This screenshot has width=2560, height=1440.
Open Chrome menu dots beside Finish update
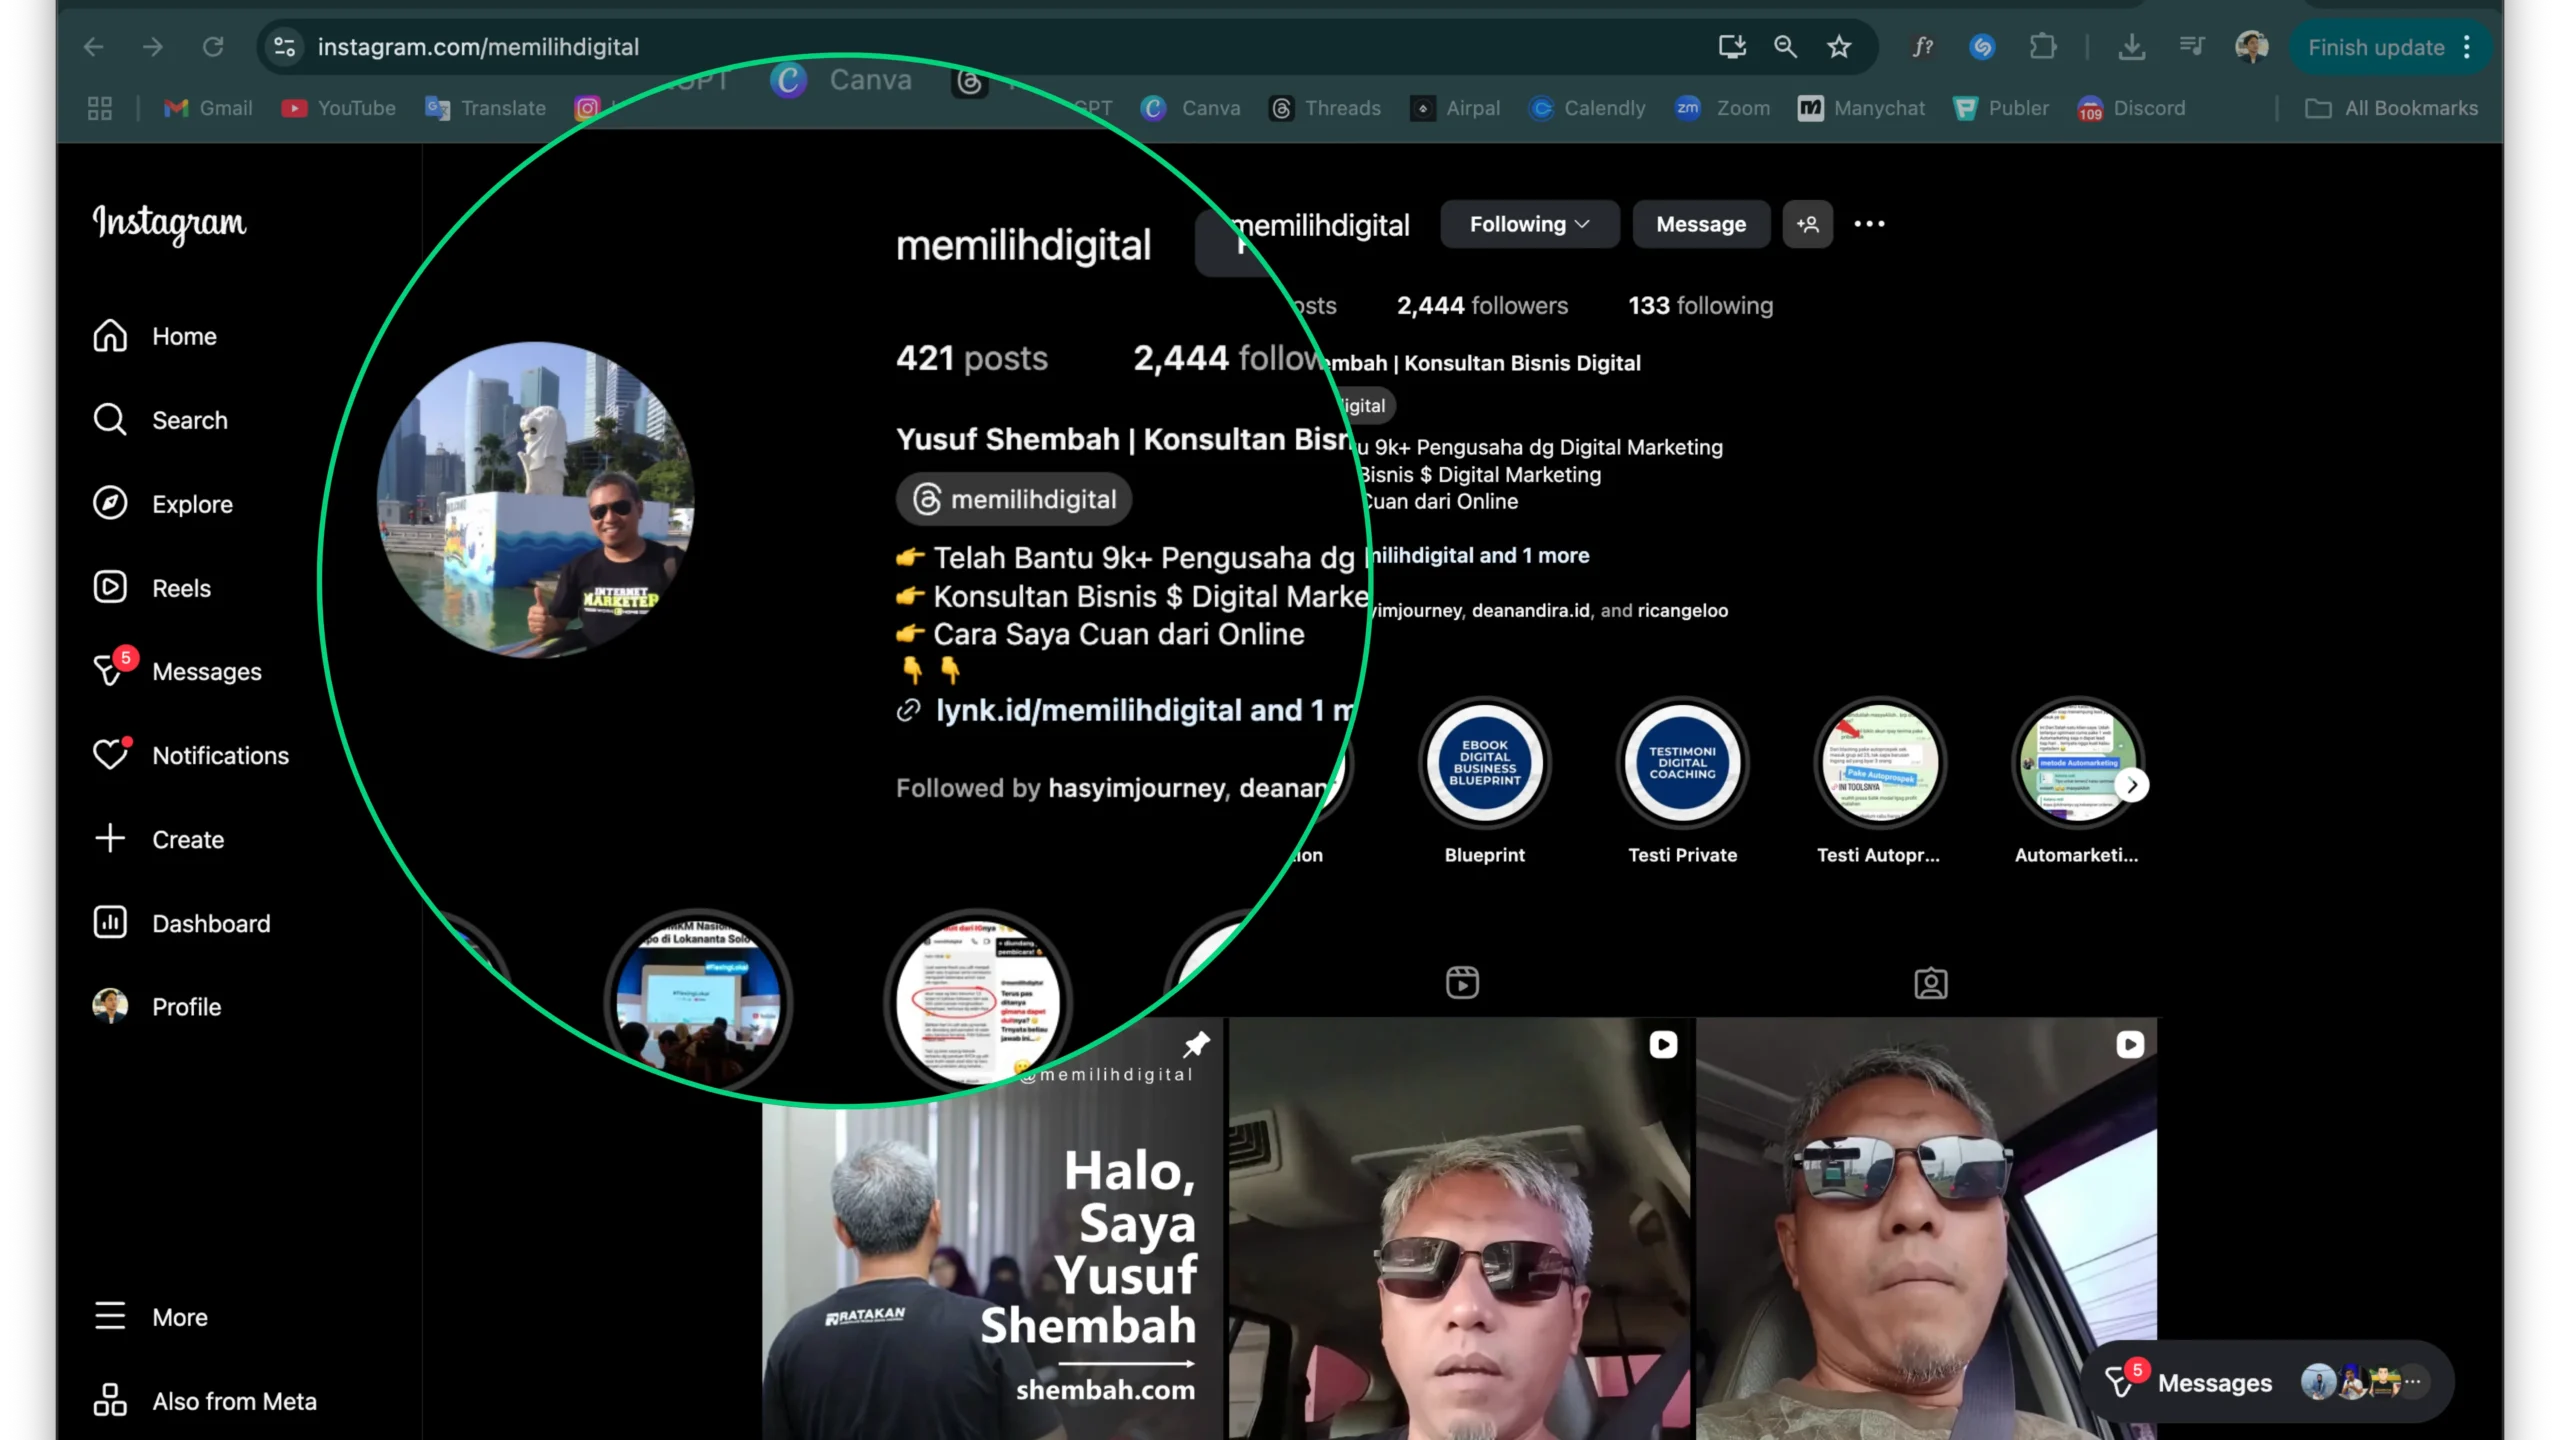(2467, 47)
